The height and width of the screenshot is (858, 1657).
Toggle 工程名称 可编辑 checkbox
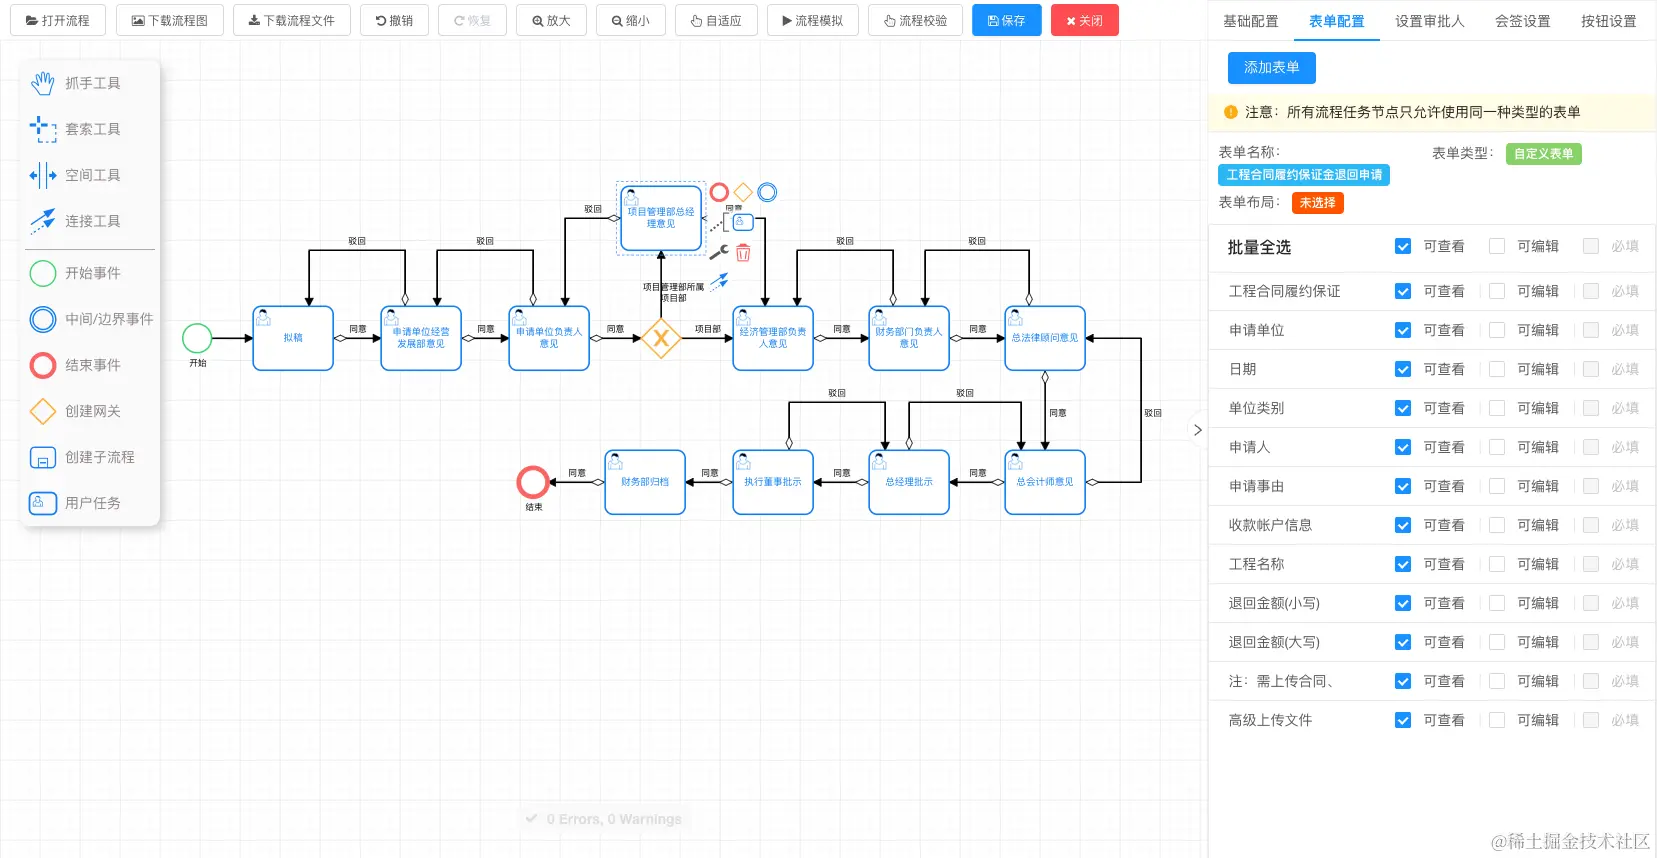pos(1497,564)
